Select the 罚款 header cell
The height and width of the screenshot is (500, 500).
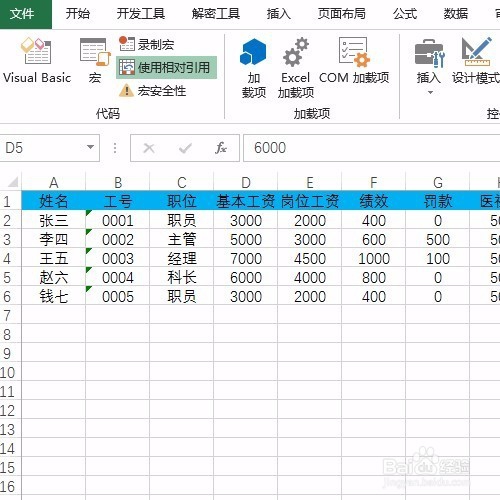point(438,201)
